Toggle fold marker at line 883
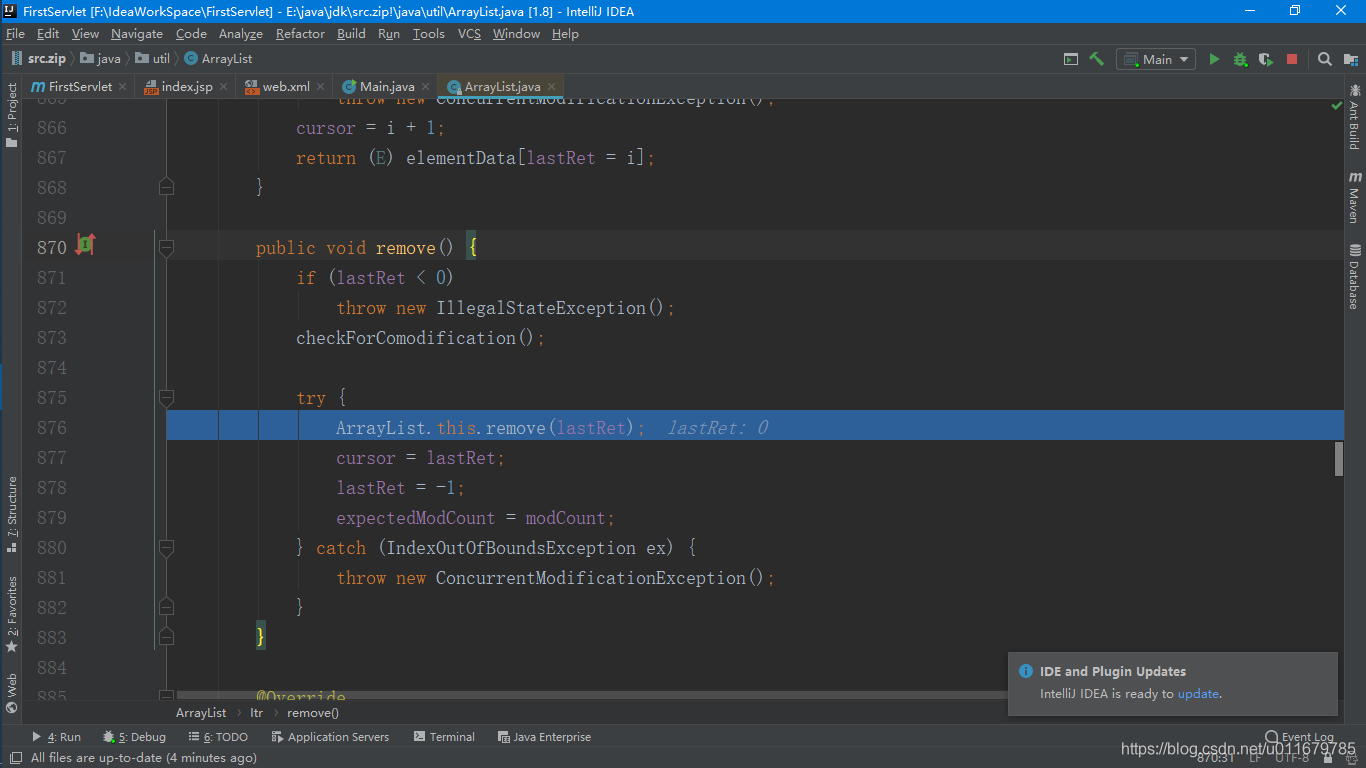The width and height of the screenshot is (1366, 768). tap(167, 637)
